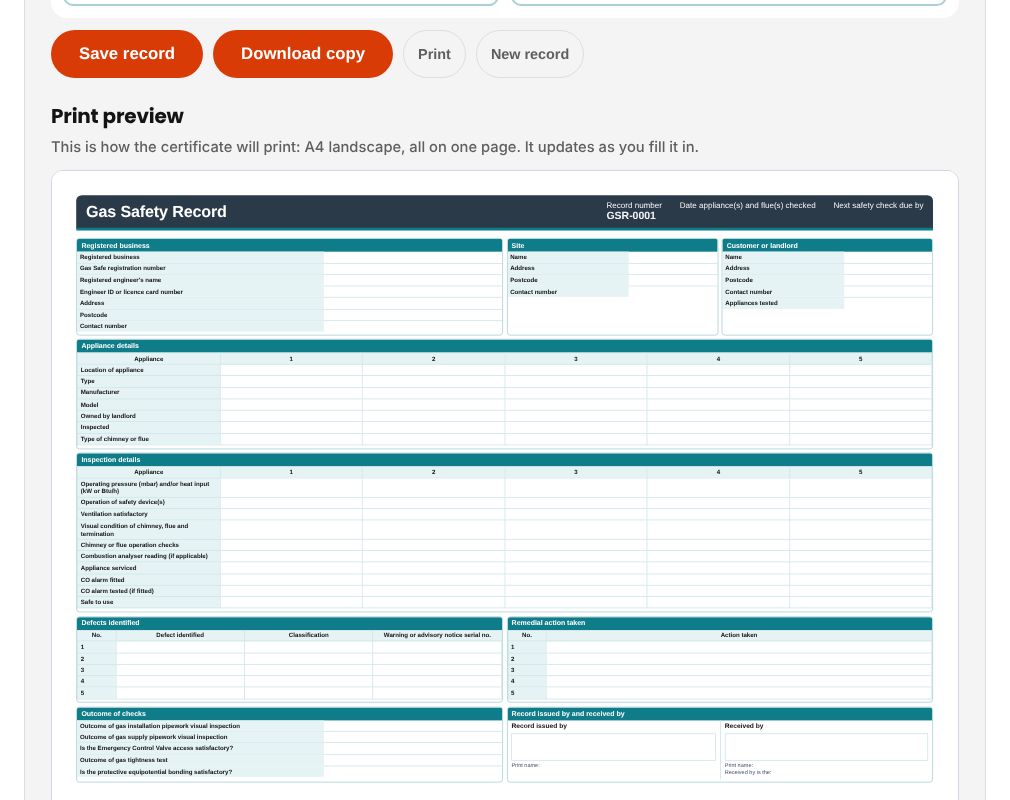
Task: Click the 'Model' row label
Action: coord(90,405)
